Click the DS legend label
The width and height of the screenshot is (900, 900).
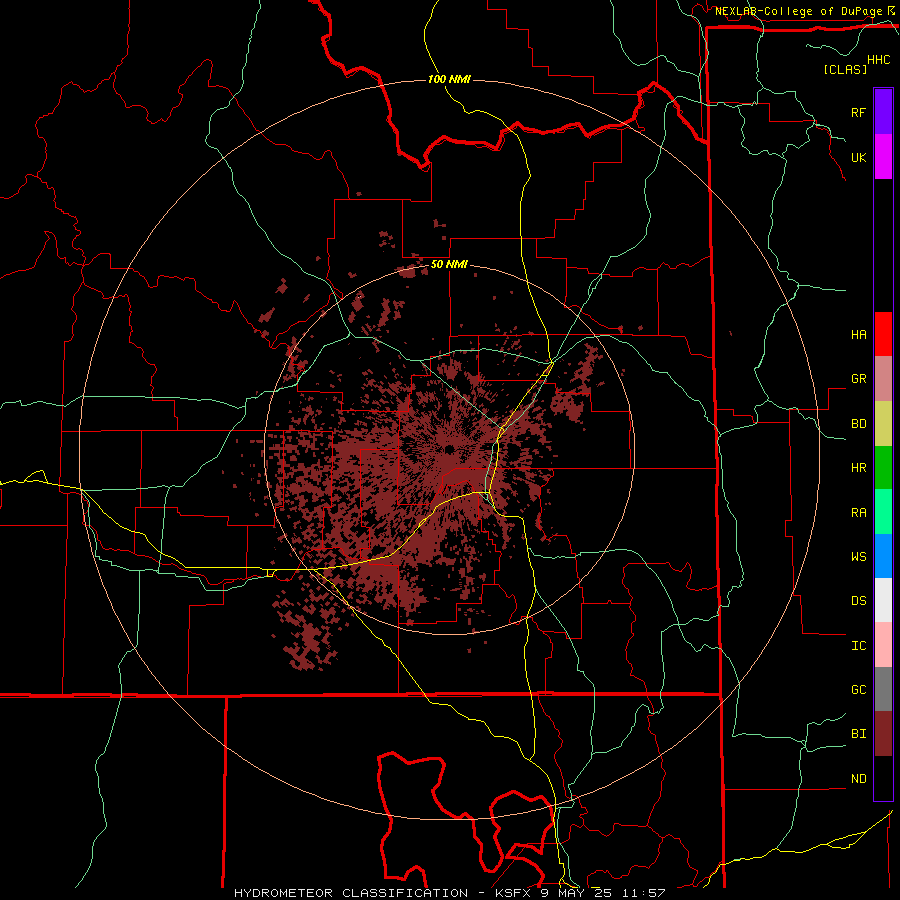pos(858,601)
